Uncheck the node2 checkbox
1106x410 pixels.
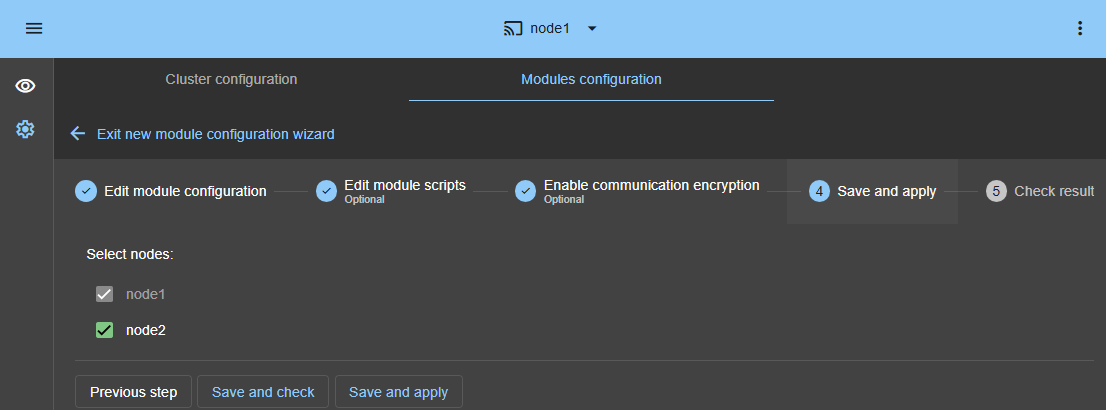(x=104, y=330)
